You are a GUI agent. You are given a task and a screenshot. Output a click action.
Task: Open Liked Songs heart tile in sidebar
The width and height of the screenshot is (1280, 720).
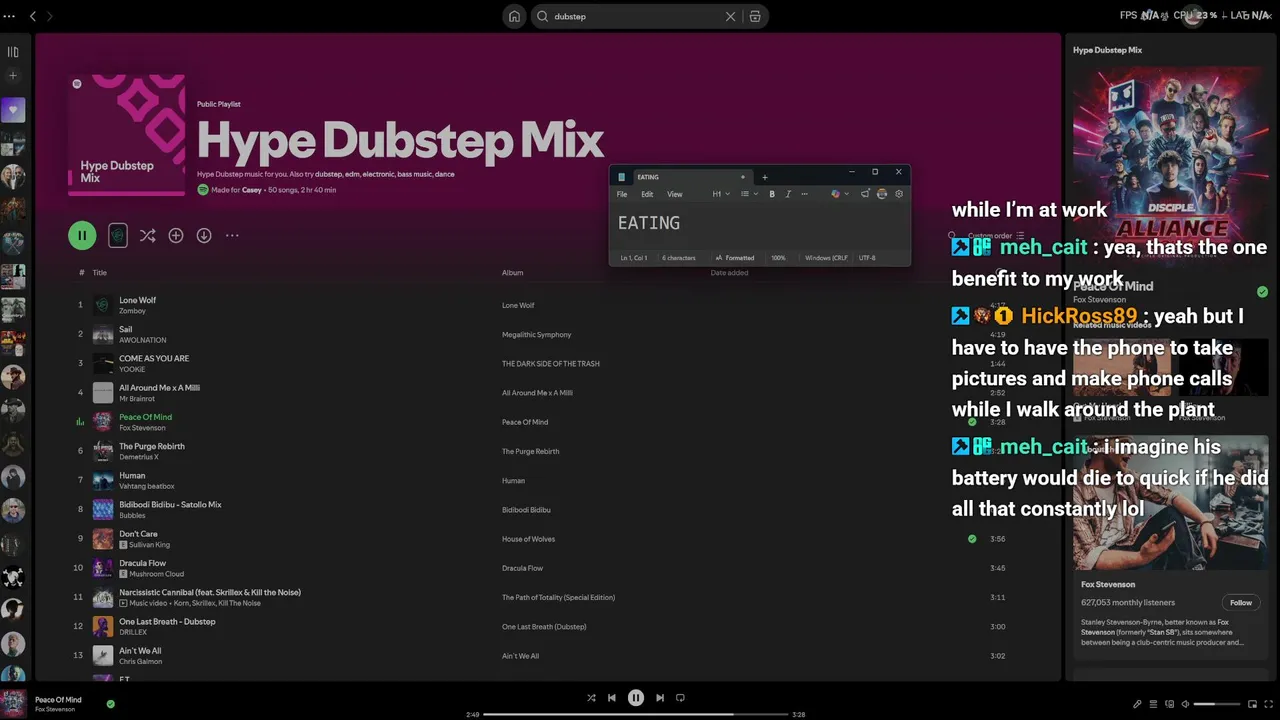13,110
